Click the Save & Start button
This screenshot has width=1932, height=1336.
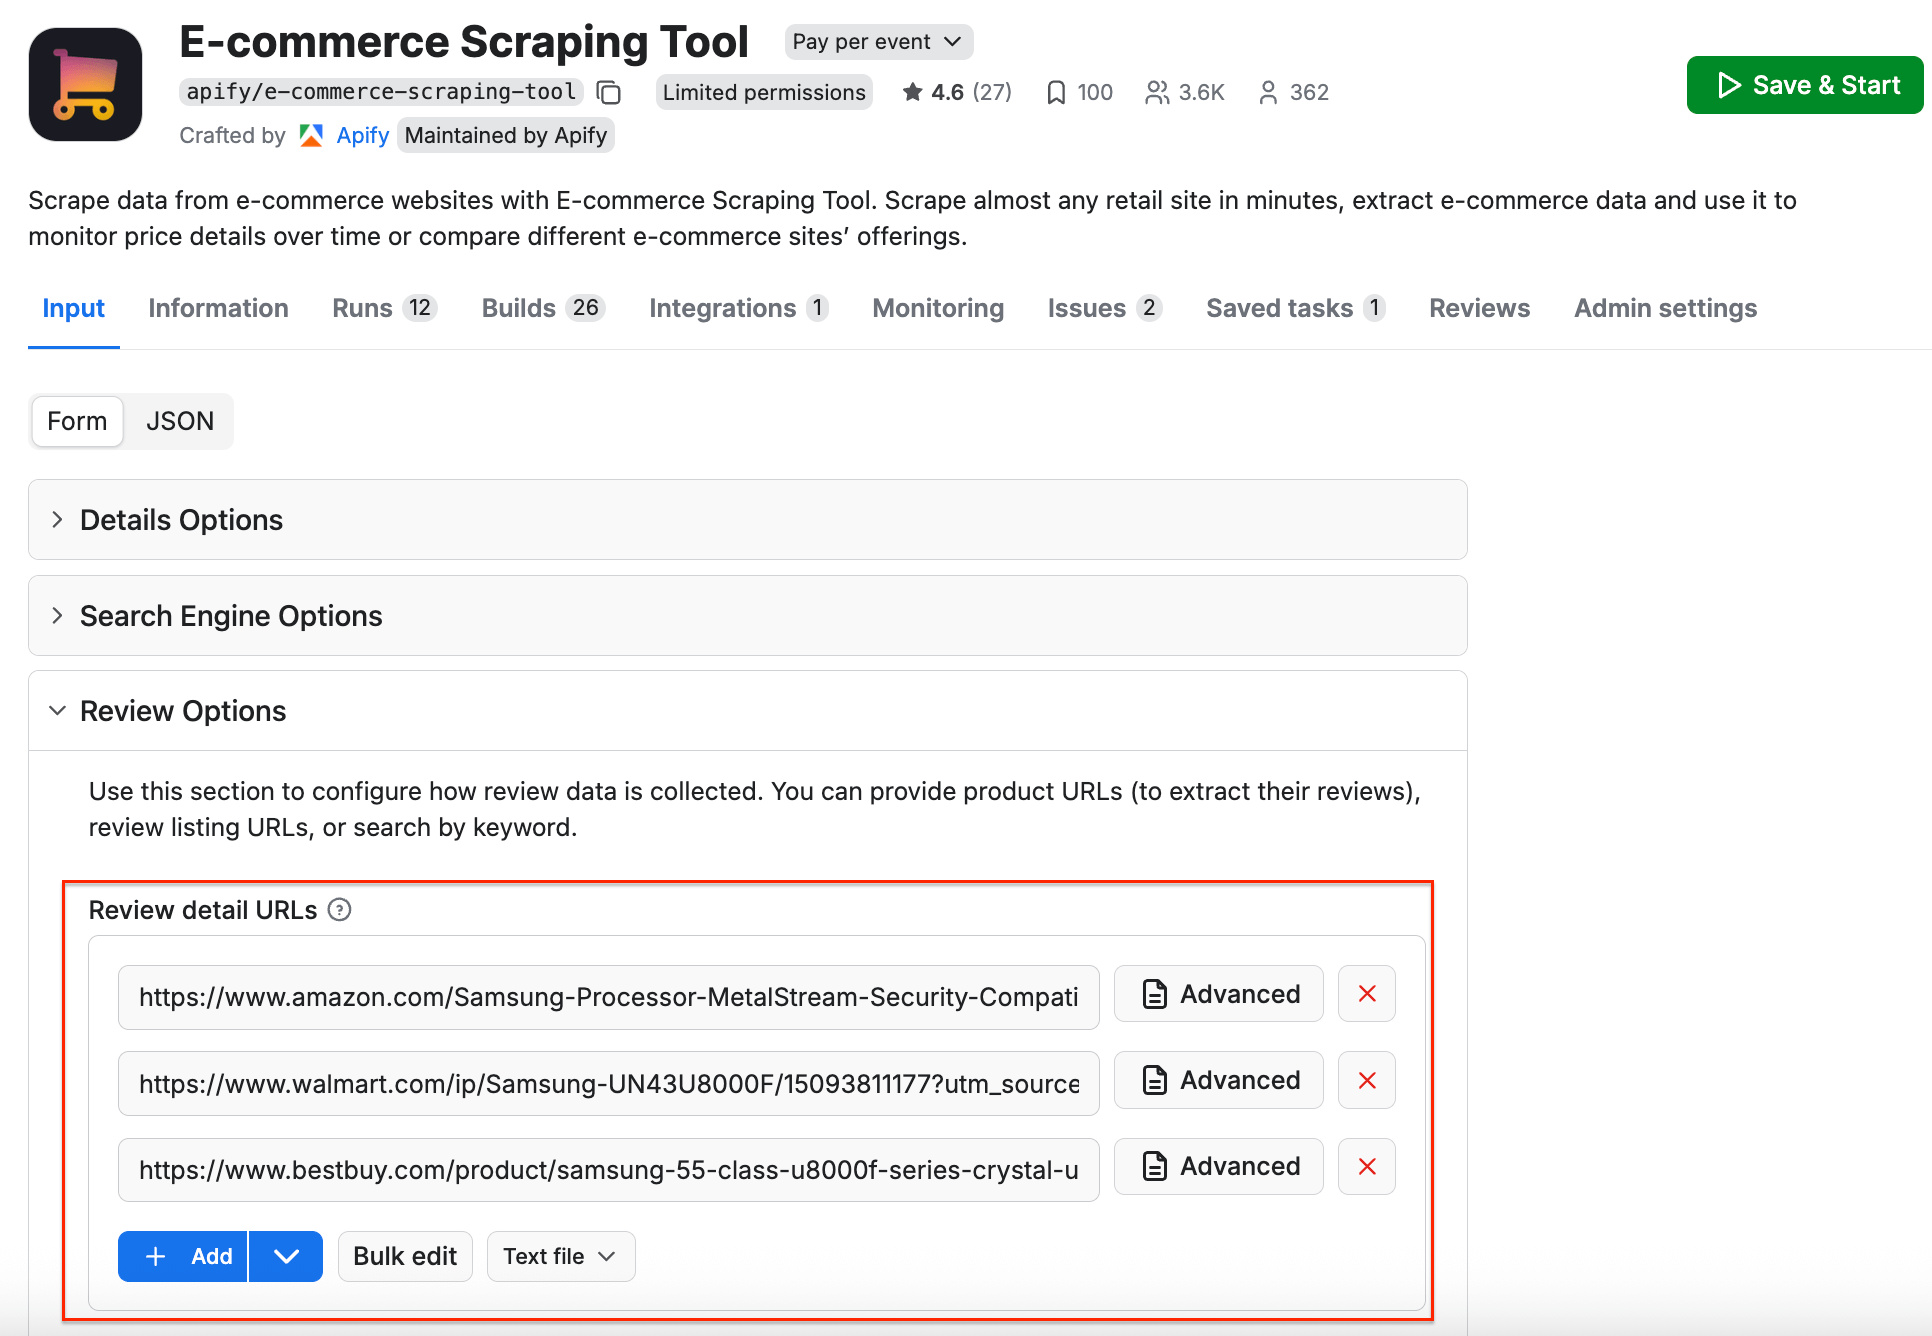[1804, 84]
